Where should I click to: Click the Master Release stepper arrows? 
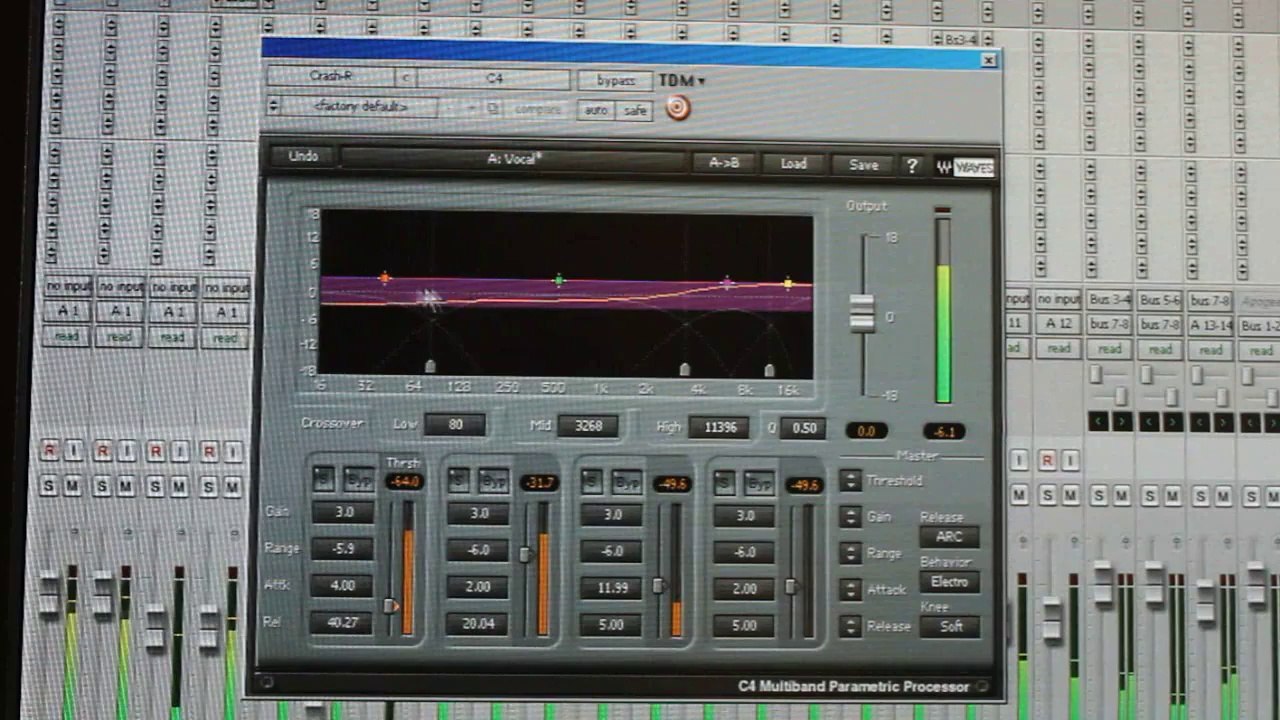[x=850, y=626]
